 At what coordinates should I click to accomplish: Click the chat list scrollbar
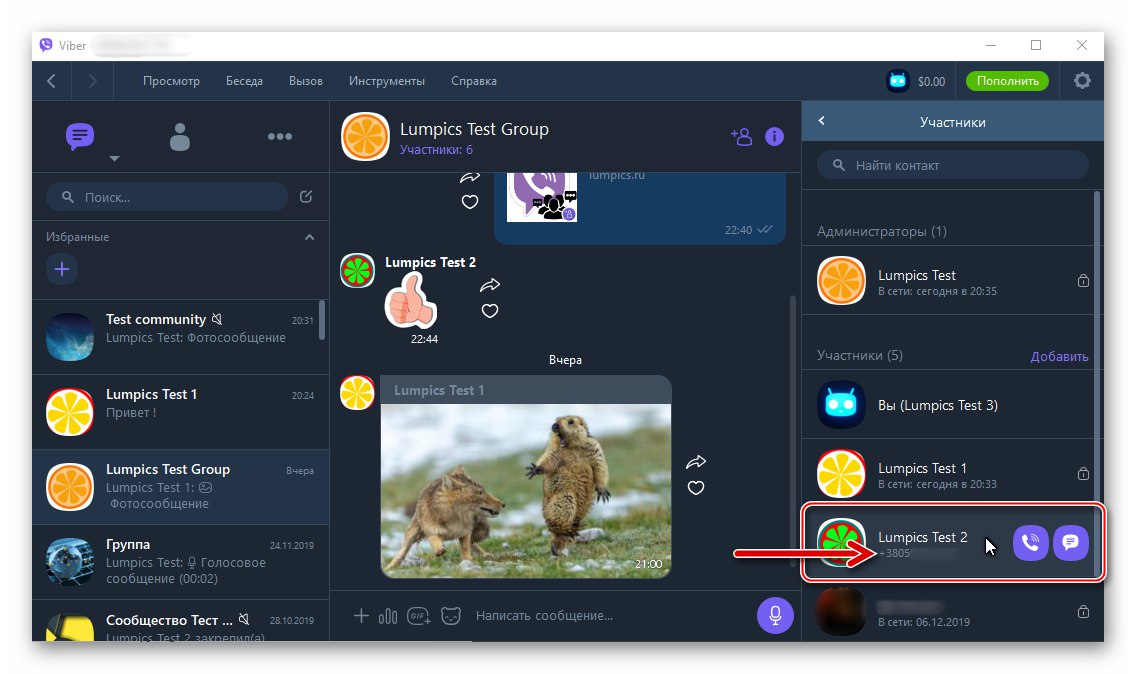point(322,320)
